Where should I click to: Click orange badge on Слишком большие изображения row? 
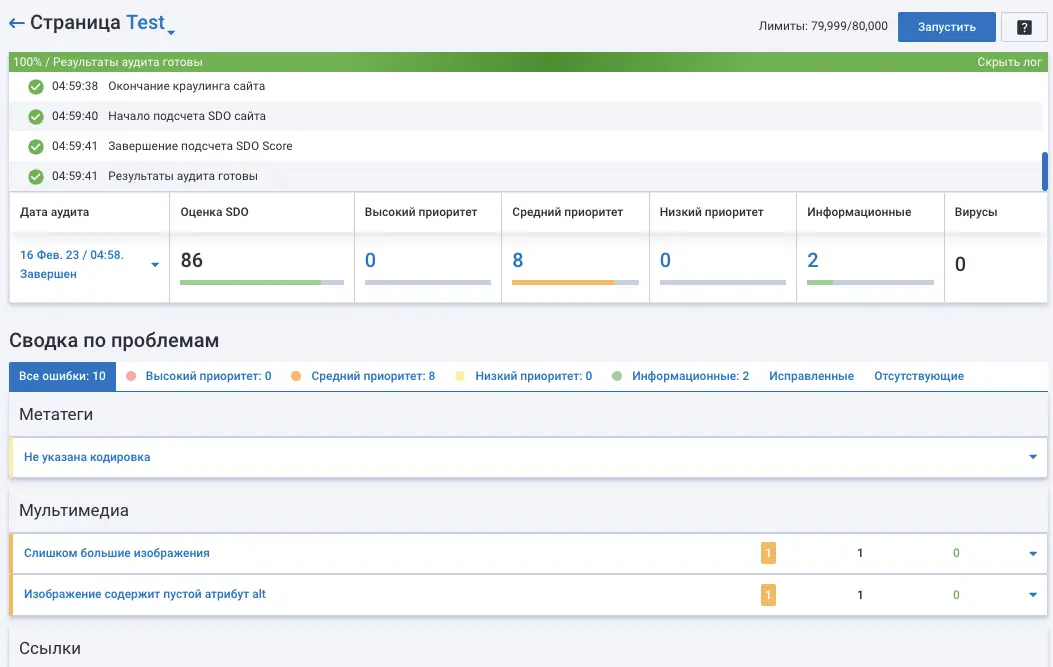click(x=768, y=553)
